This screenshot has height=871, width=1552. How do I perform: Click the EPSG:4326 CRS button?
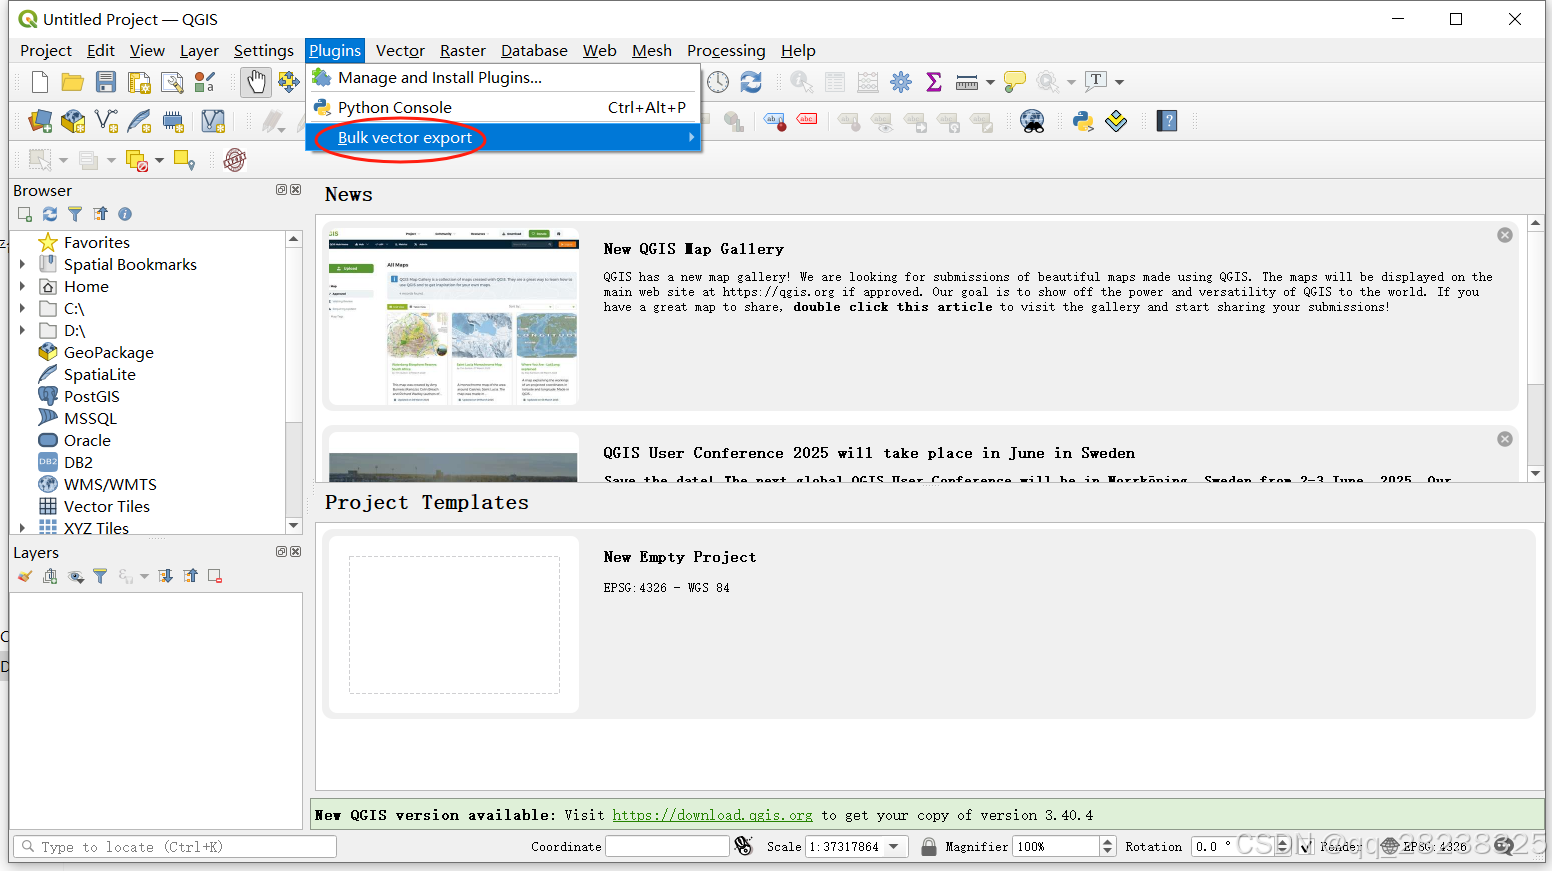[x=1424, y=847]
